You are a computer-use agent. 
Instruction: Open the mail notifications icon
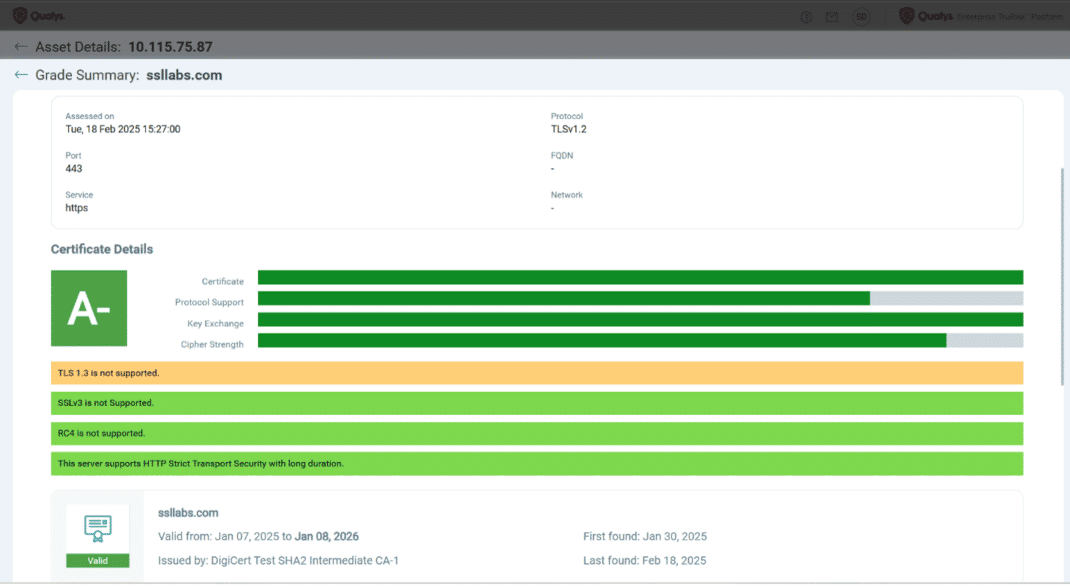832,16
